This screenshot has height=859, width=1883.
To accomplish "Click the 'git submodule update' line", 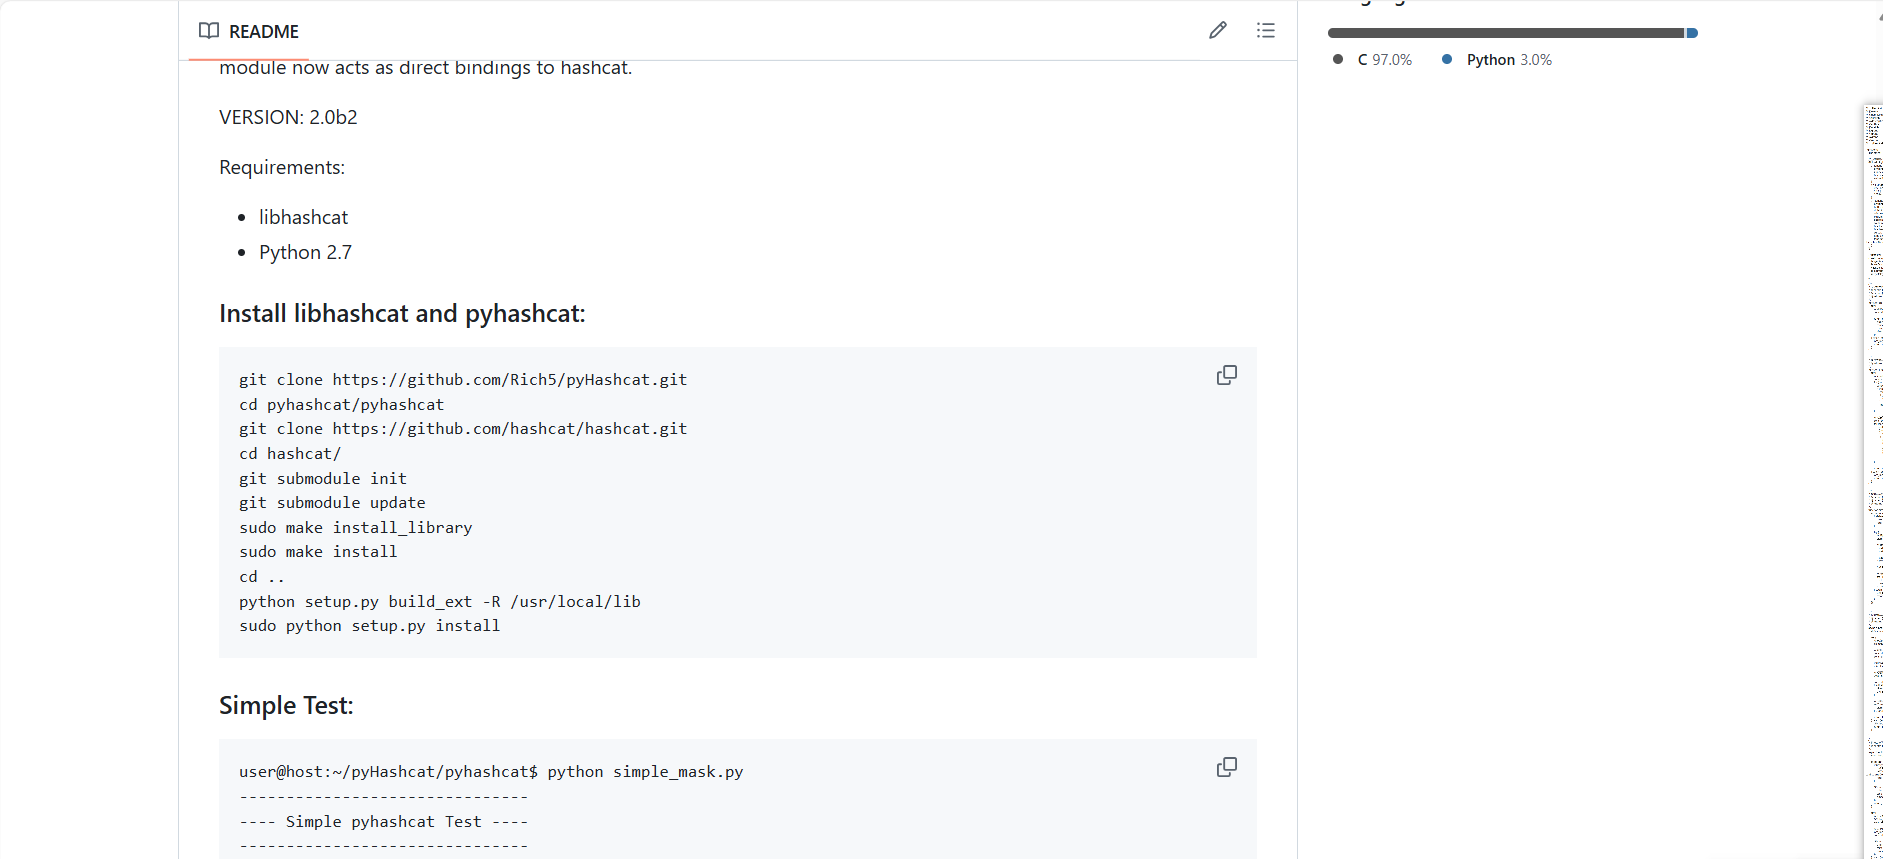I will click(332, 503).
